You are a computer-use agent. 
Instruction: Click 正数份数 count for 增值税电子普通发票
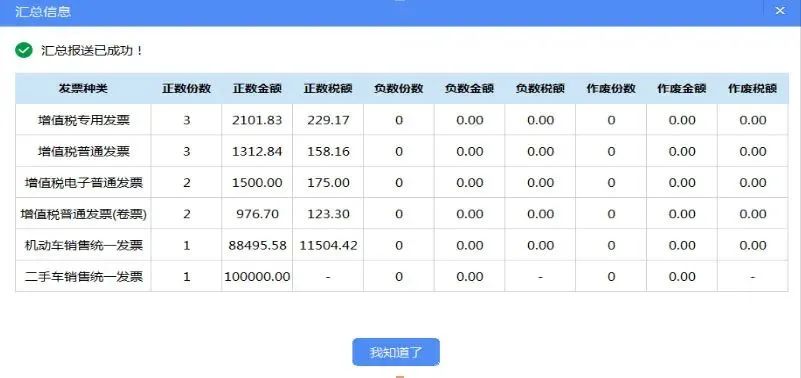pos(186,183)
